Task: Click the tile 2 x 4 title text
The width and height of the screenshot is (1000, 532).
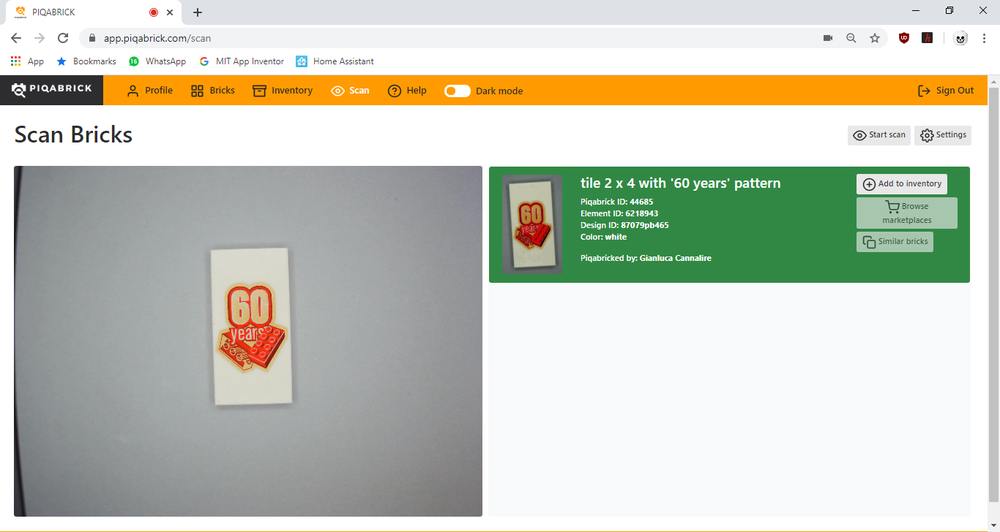Action: tap(680, 183)
